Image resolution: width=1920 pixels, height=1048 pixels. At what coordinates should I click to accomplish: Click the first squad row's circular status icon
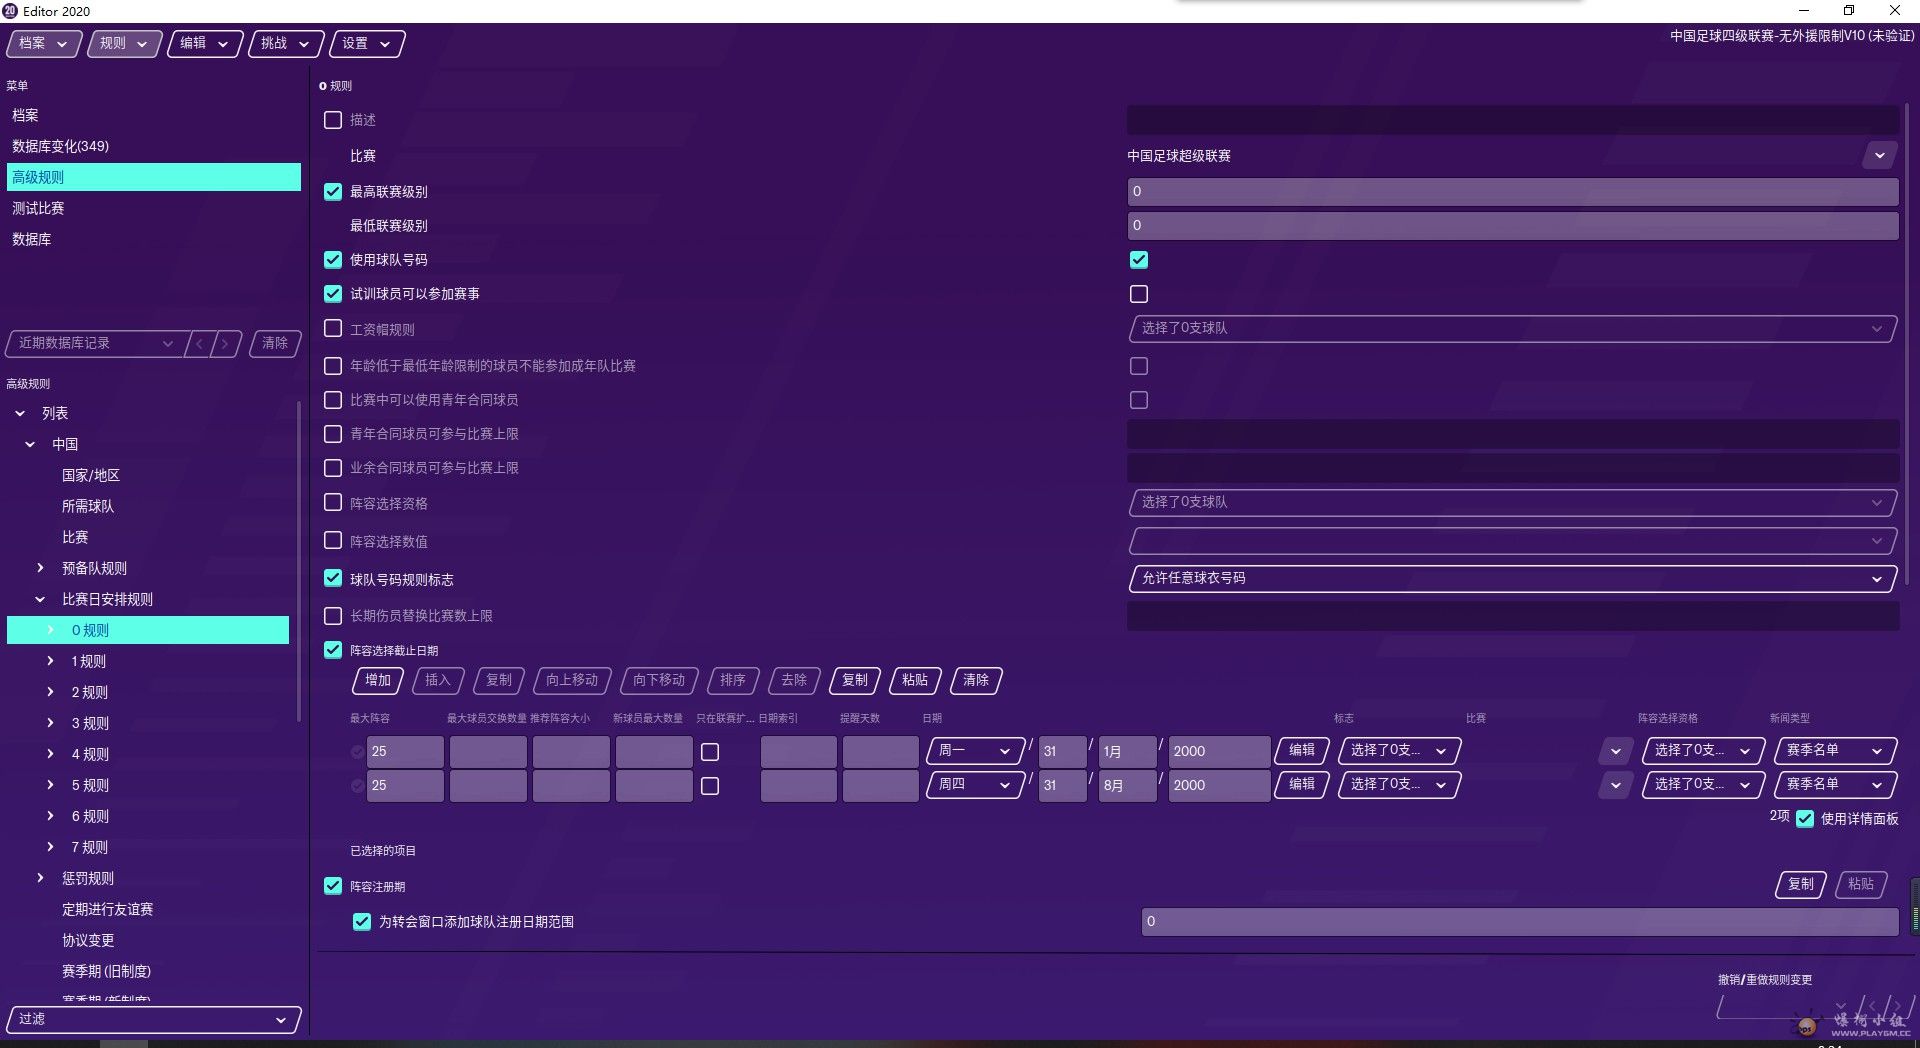coord(357,752)
